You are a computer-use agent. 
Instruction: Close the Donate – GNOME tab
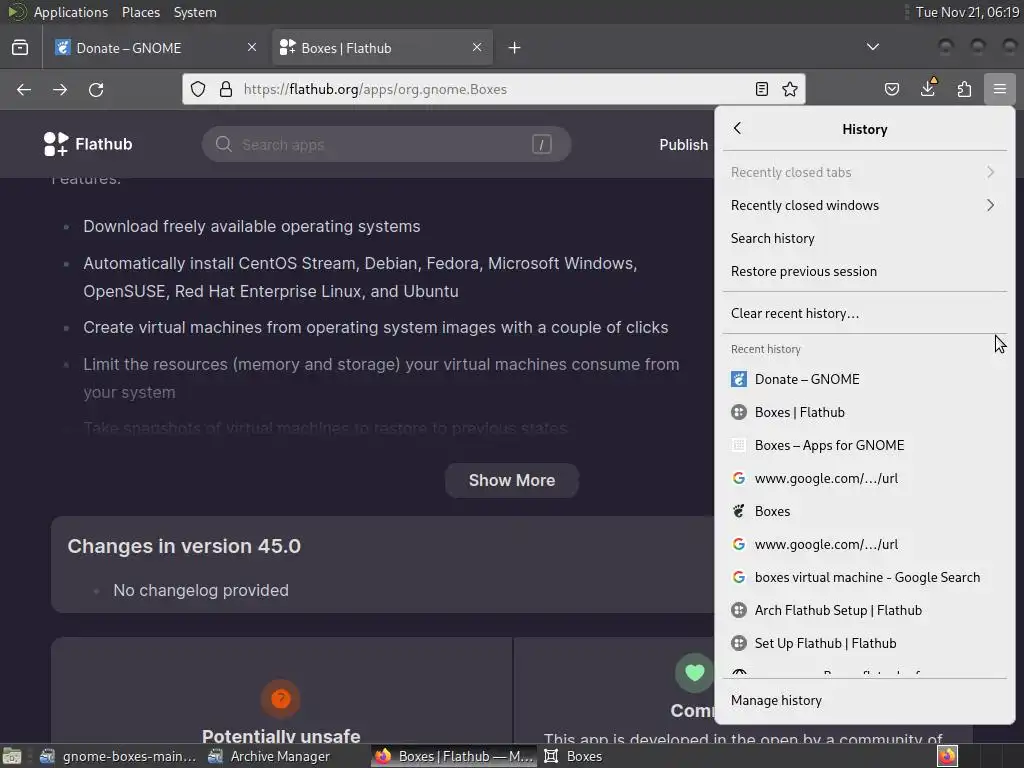point(252,48)
